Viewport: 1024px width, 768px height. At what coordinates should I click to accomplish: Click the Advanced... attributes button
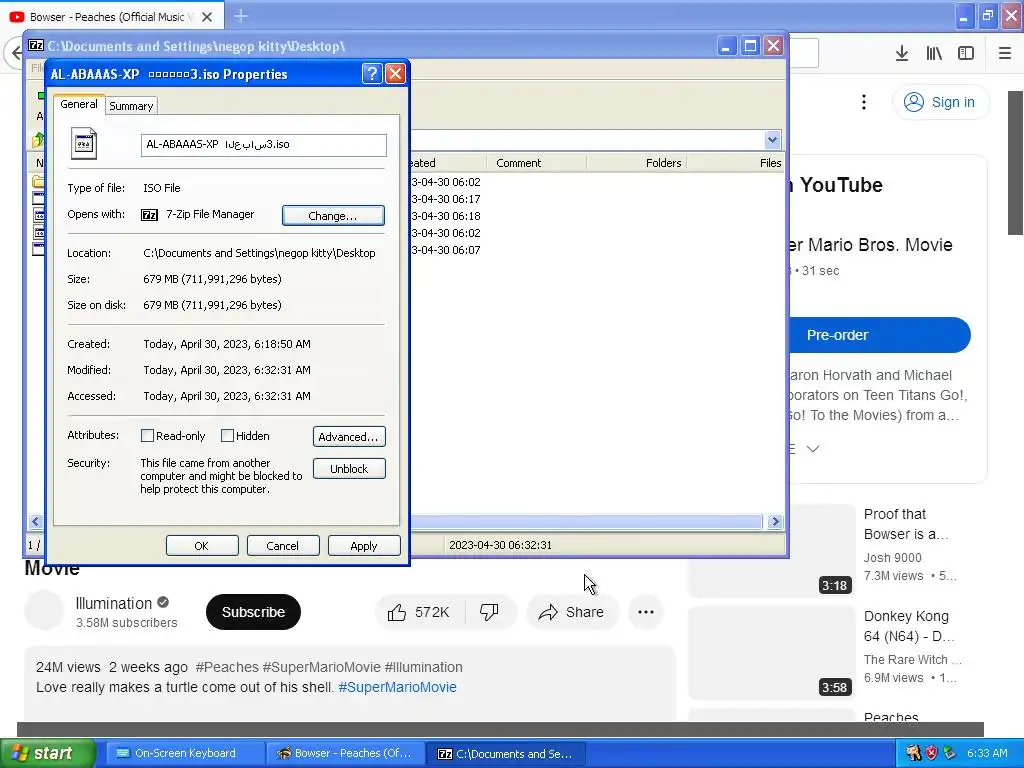[x=349, y=436]
